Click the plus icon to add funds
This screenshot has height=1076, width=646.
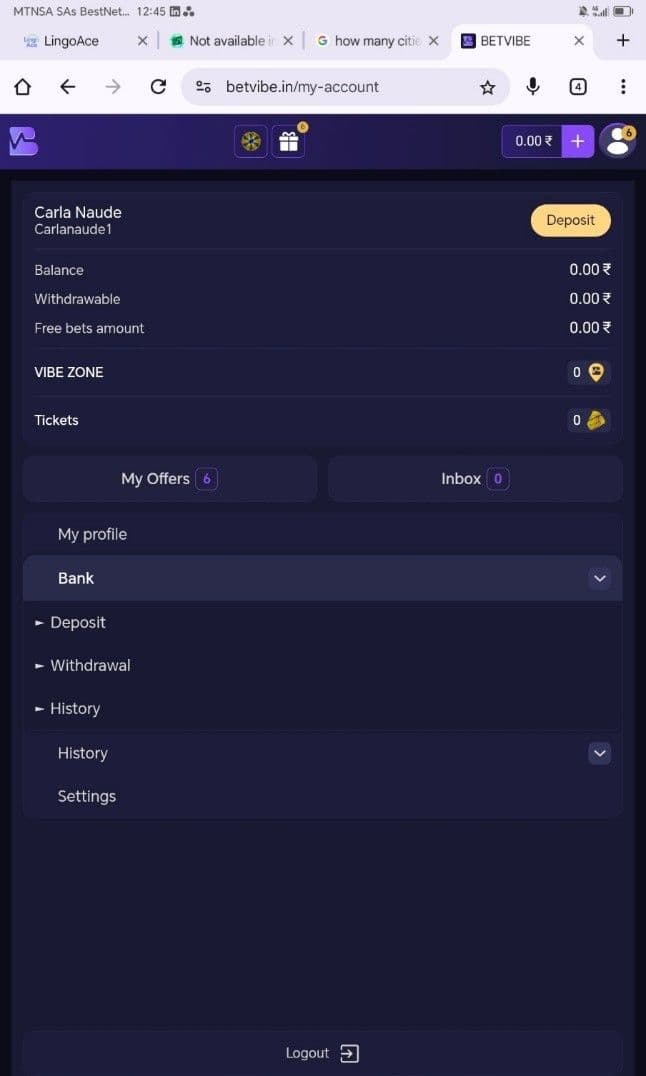[x=577, y=141]
